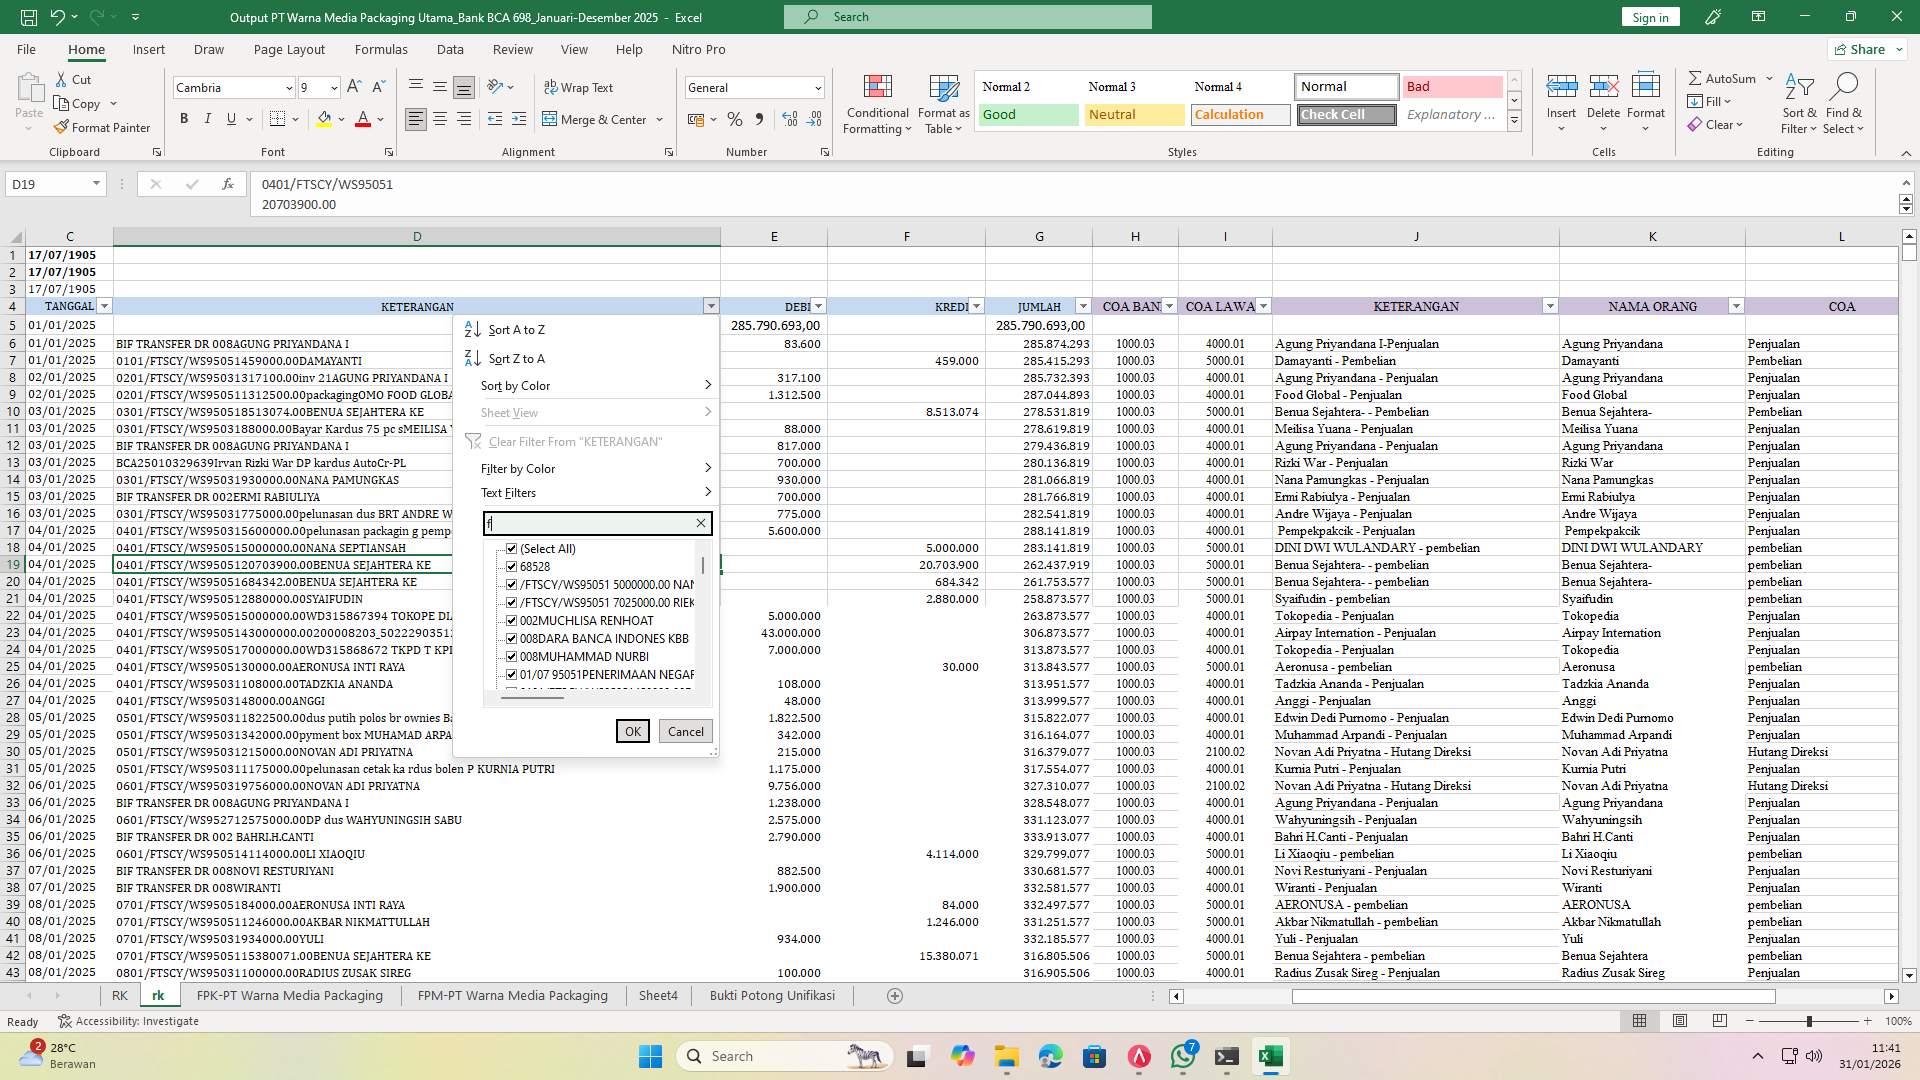Uncheck the 68528 filter entry
This screenshot has height=1080, width=1920.
coord(512,566)
